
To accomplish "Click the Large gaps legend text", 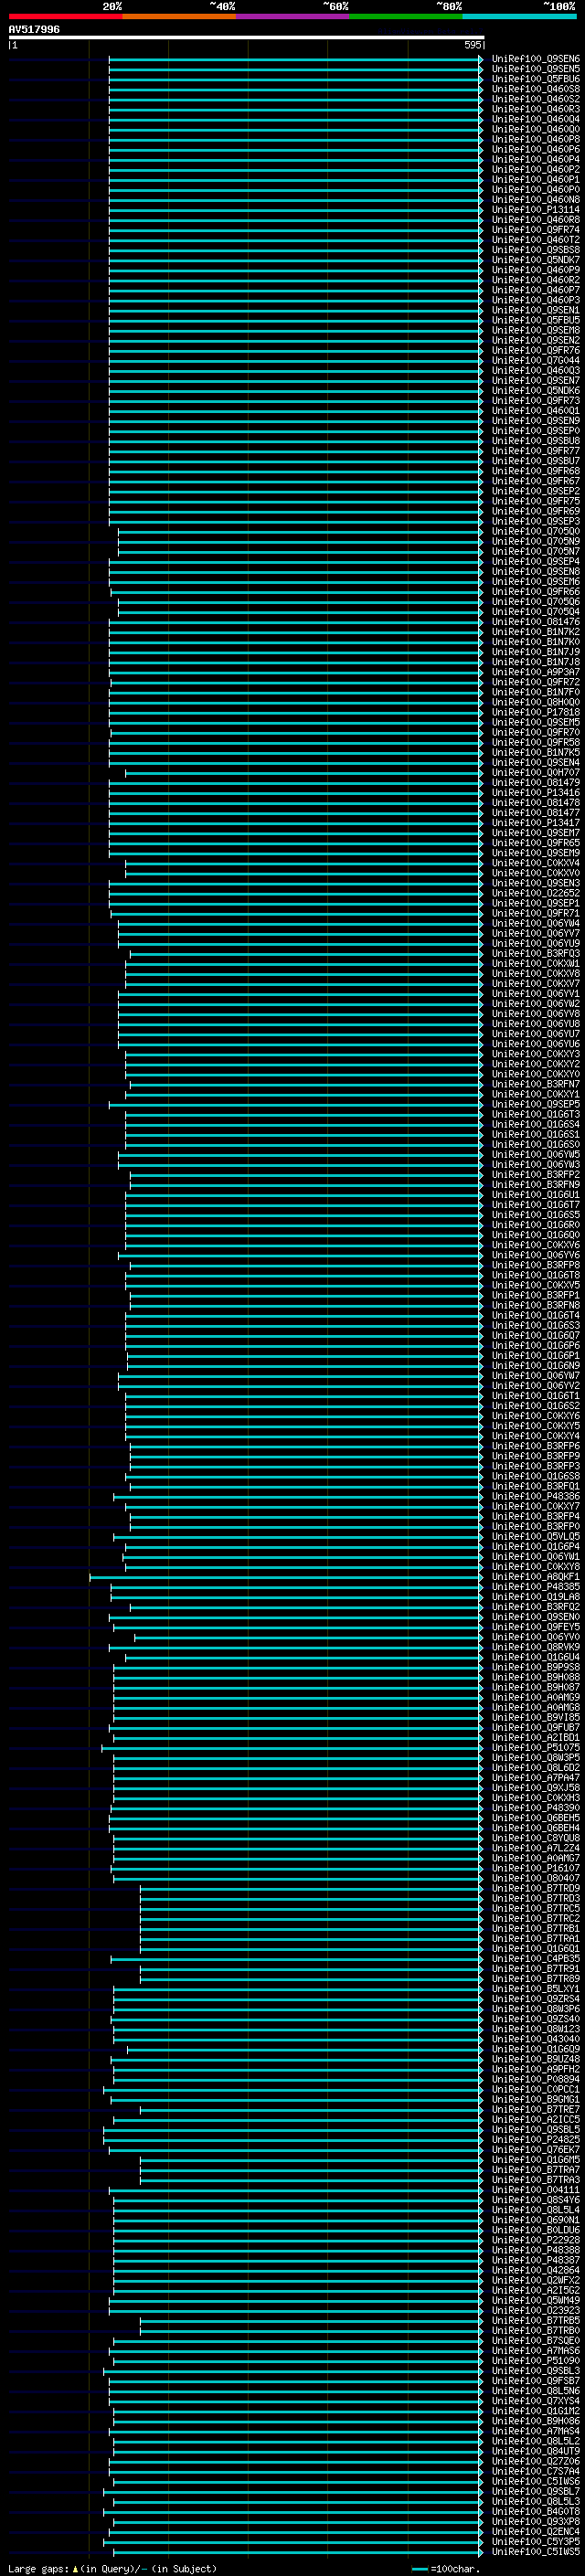I will tap(112, 2568).
